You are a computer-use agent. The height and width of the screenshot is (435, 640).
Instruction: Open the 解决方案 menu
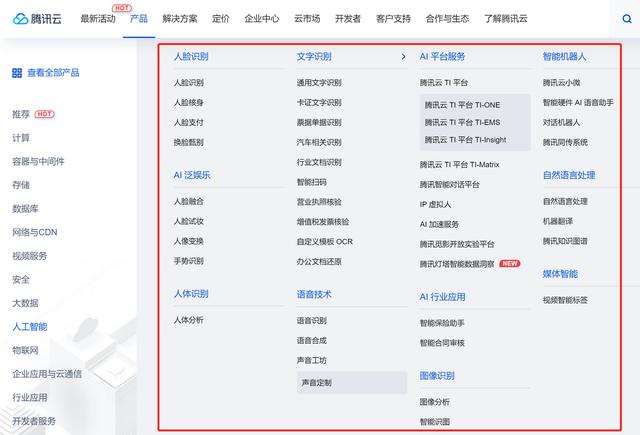[180, 19]
